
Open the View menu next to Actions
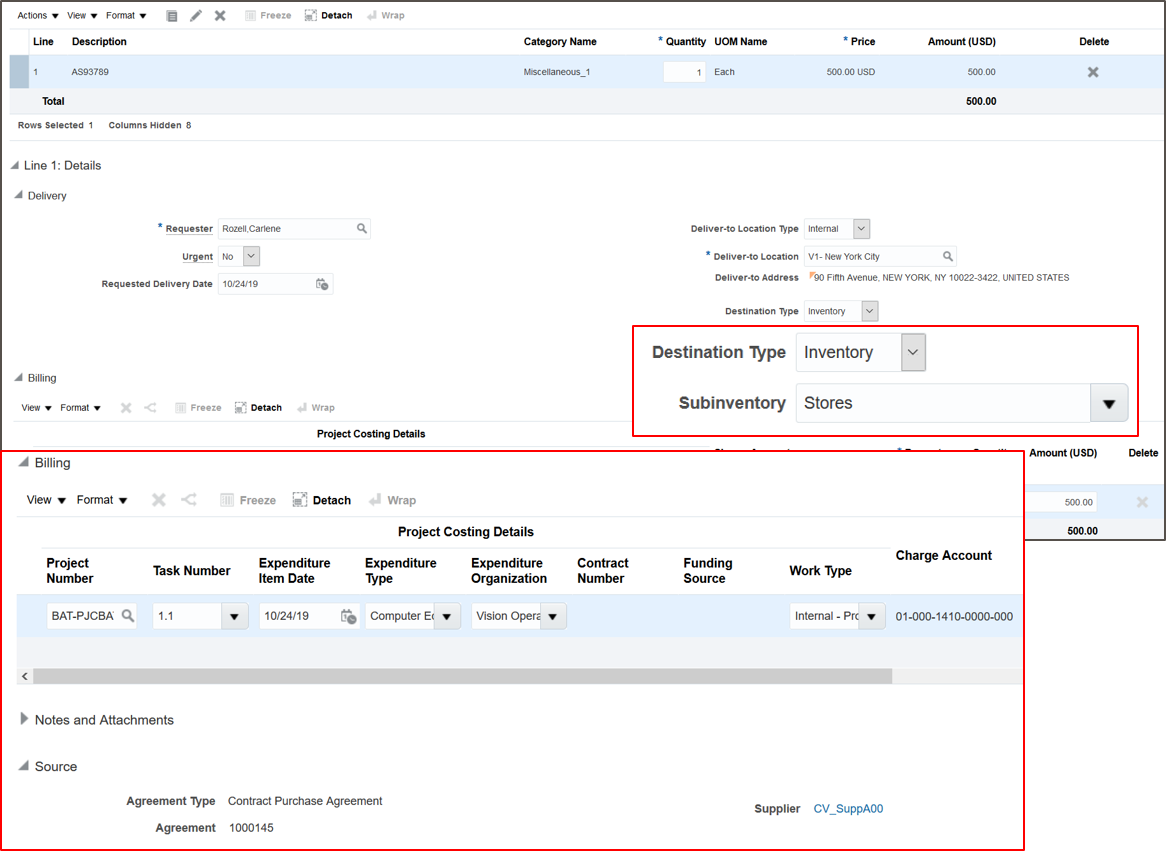point(82,16)
